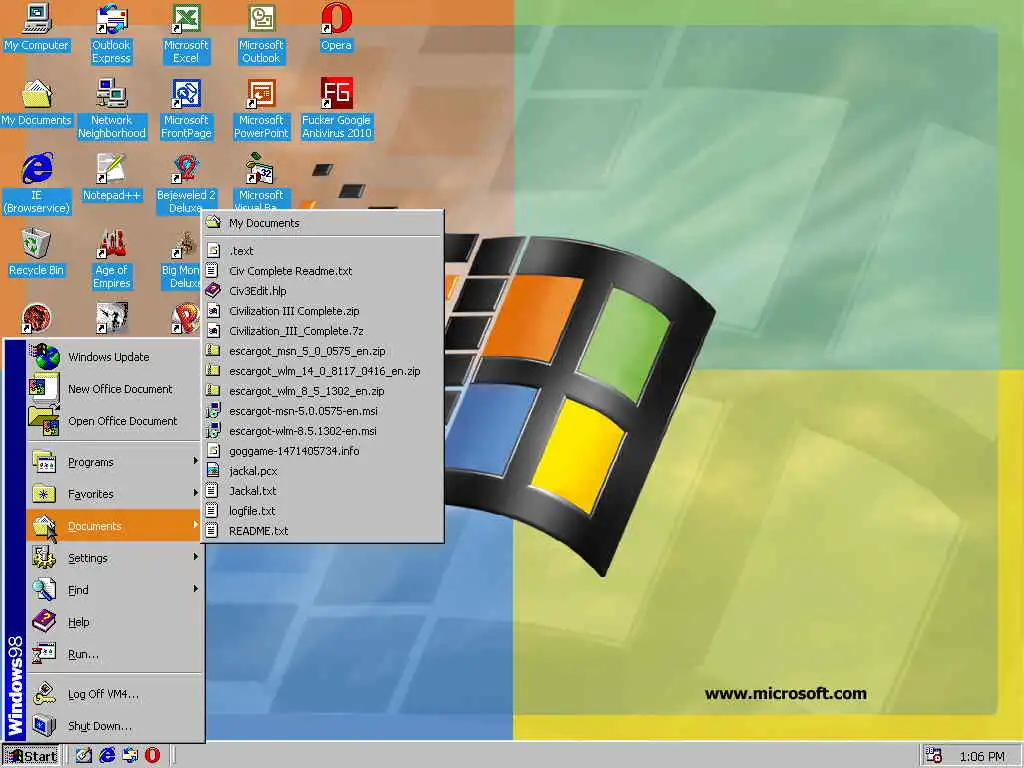The image size is (1024, 768).
Task: Launch Microsoft FrontPage shortcut
Action: point(186,109)
